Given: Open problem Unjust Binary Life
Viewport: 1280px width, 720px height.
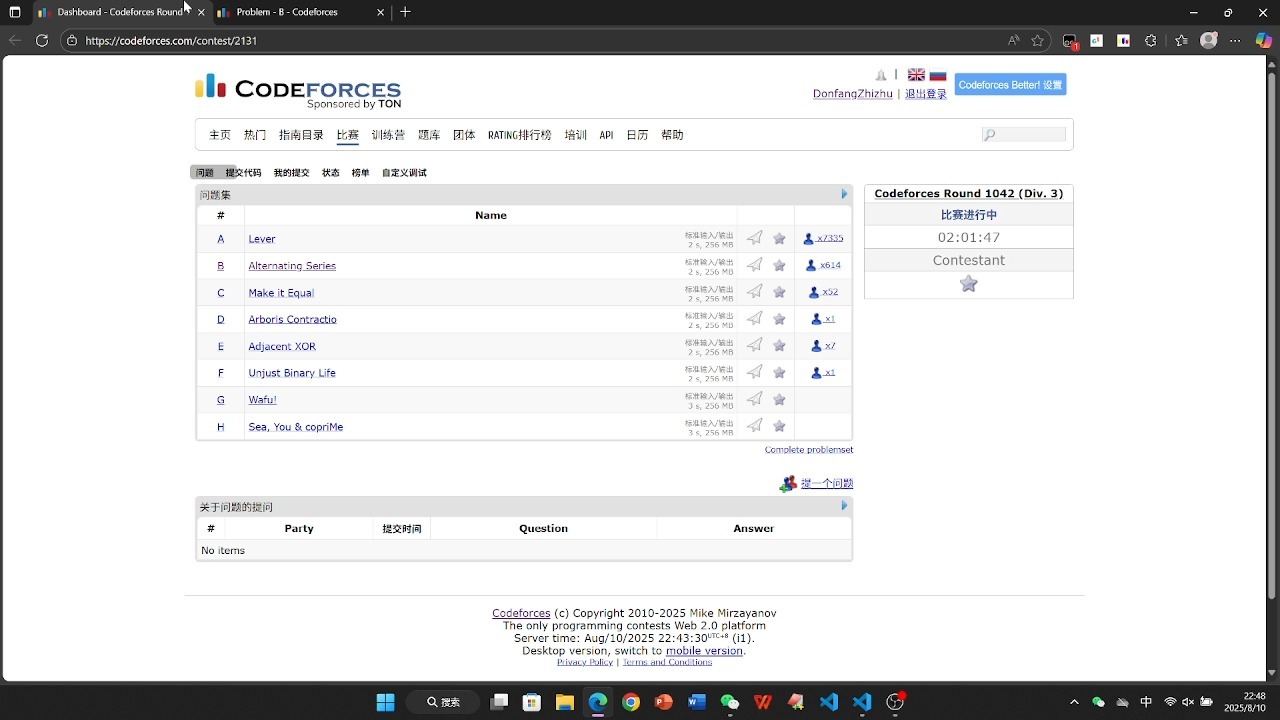Looking at the screenshot, I should [x=292, y=373].
